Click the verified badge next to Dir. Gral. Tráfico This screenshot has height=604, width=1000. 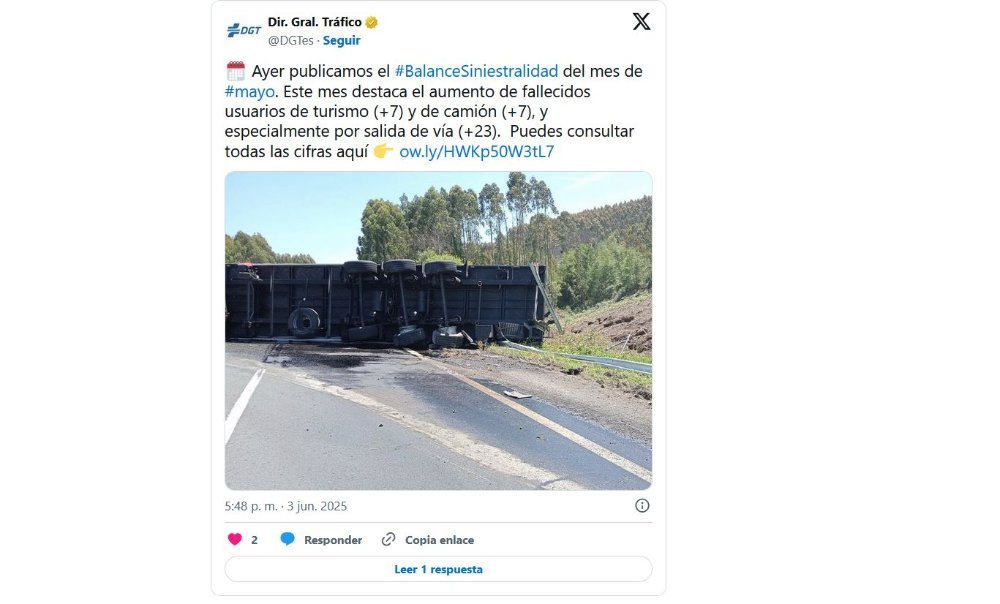[371, 22]
